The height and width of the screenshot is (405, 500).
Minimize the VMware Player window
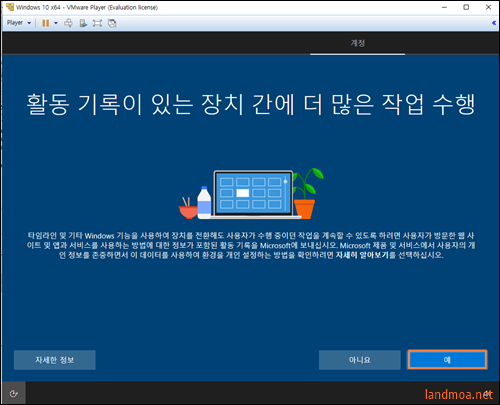tap(444, 7)
